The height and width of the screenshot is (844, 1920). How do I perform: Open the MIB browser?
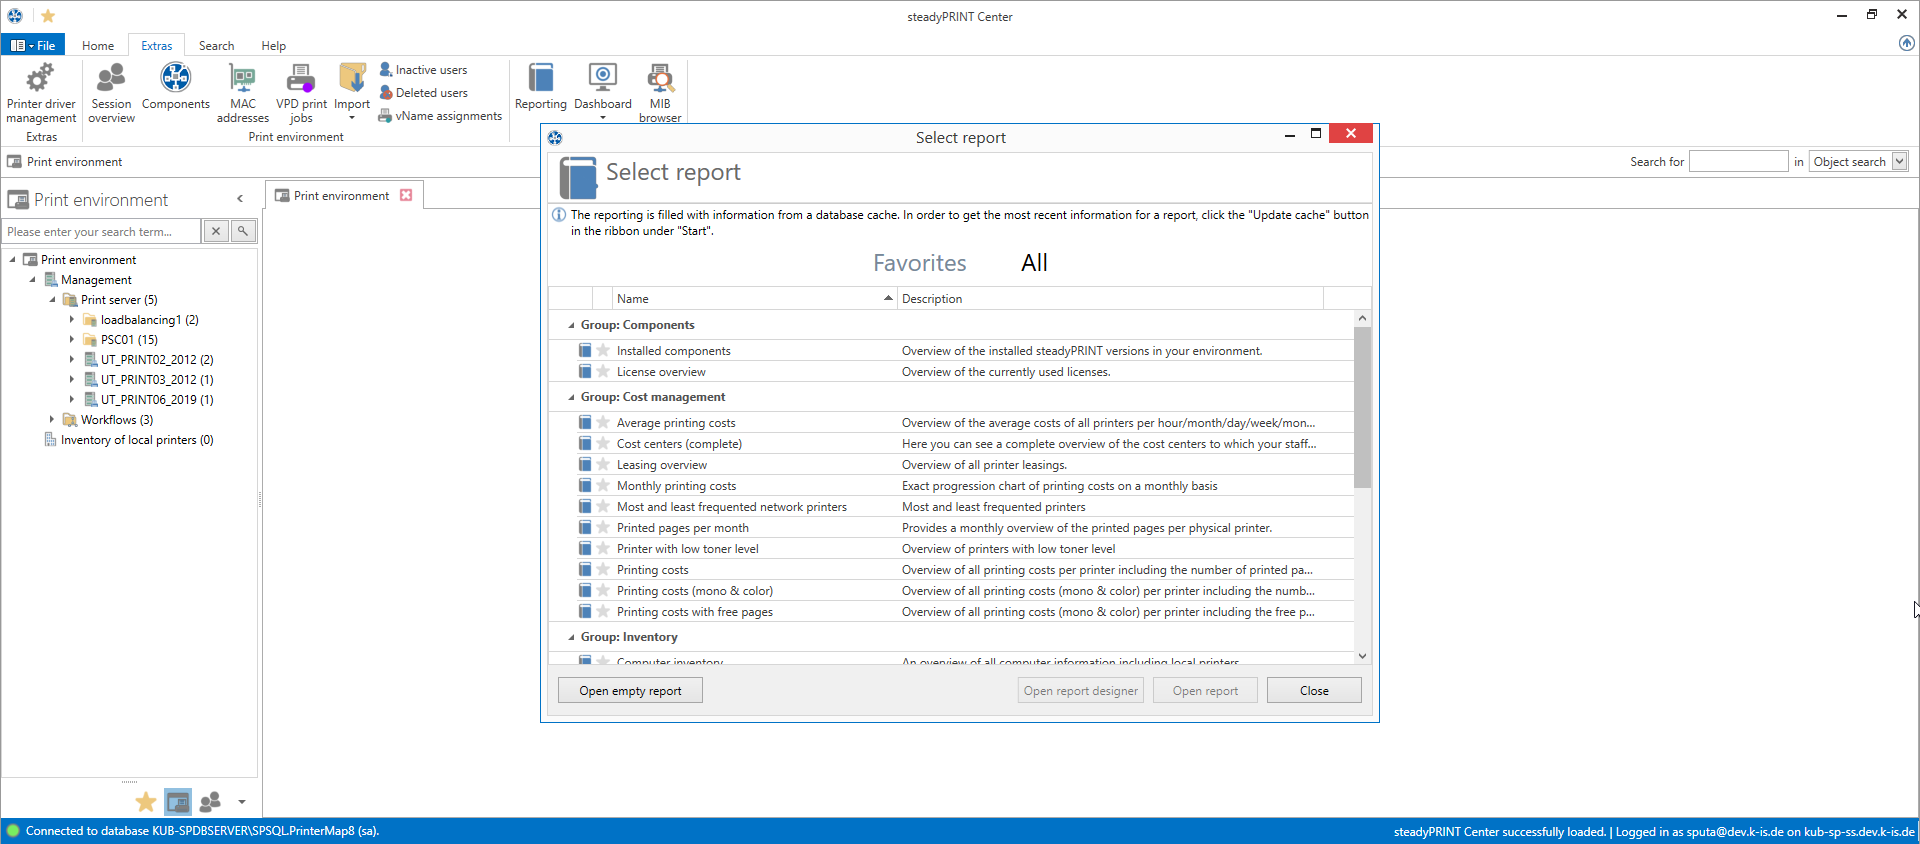[x=660, y=93]
